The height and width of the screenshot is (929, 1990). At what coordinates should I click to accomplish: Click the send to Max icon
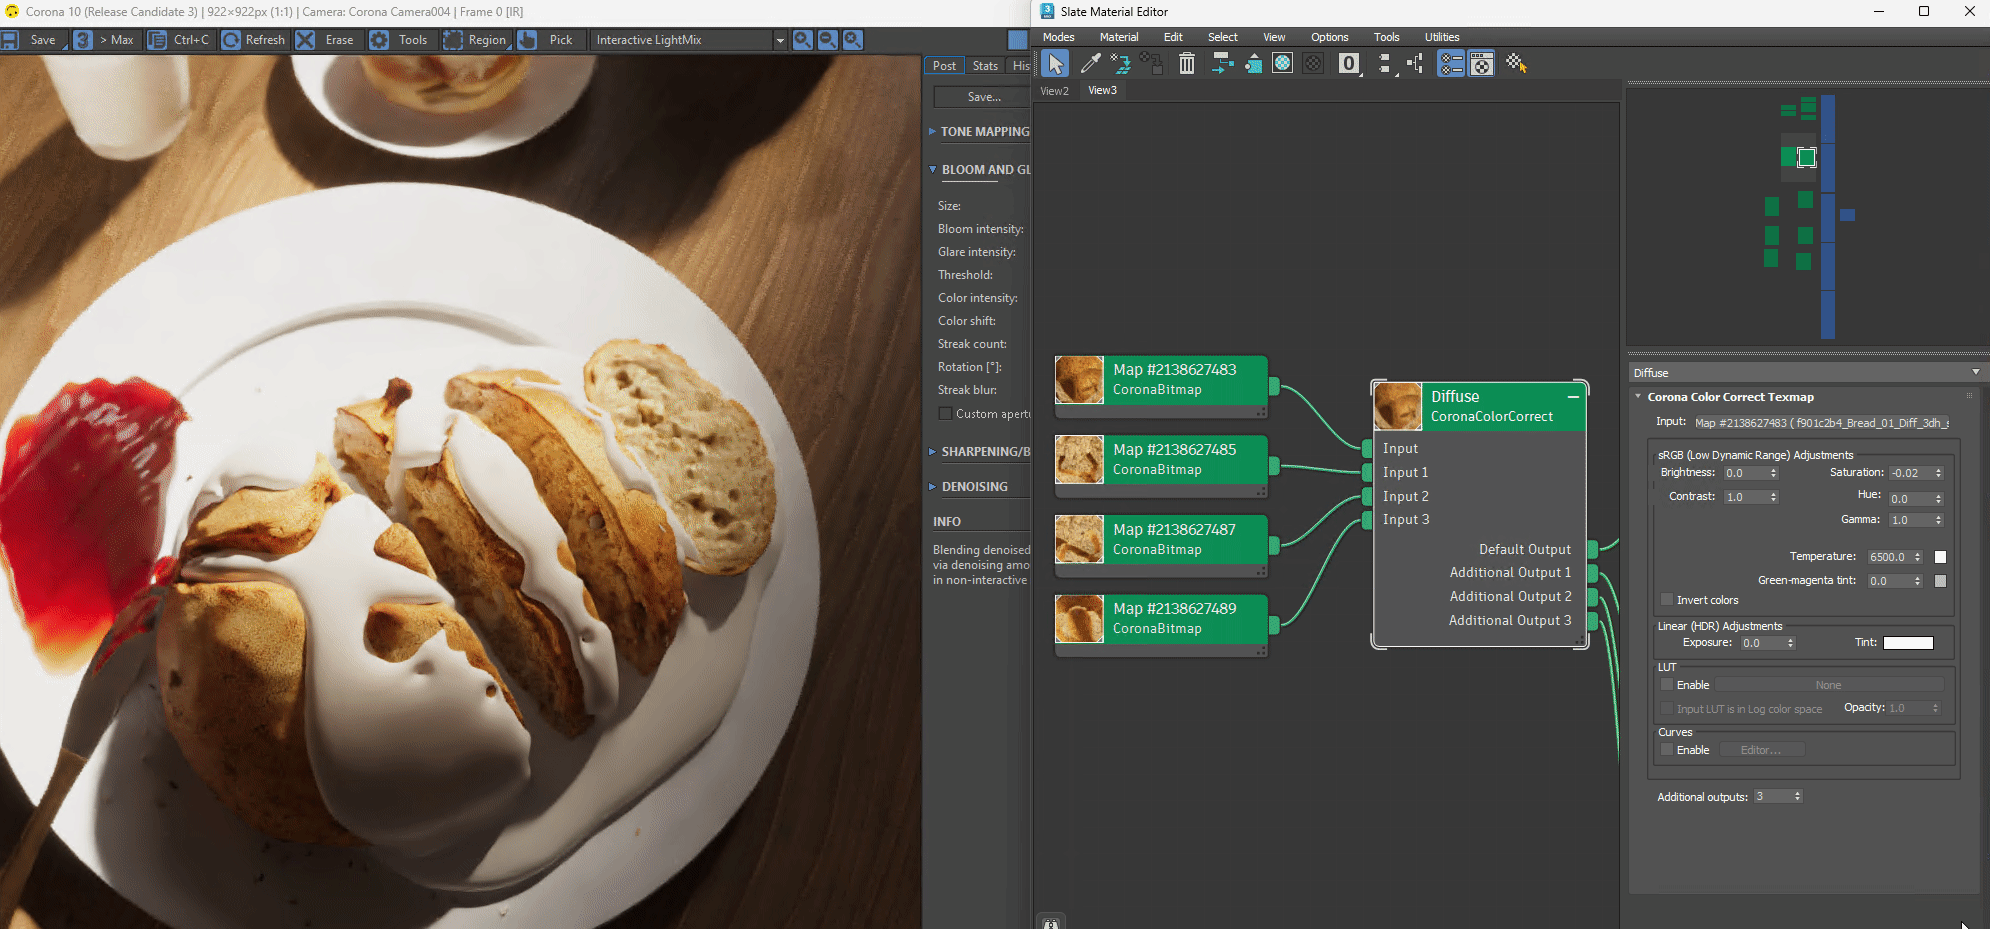pyautogui.click(x=83, y=40)
